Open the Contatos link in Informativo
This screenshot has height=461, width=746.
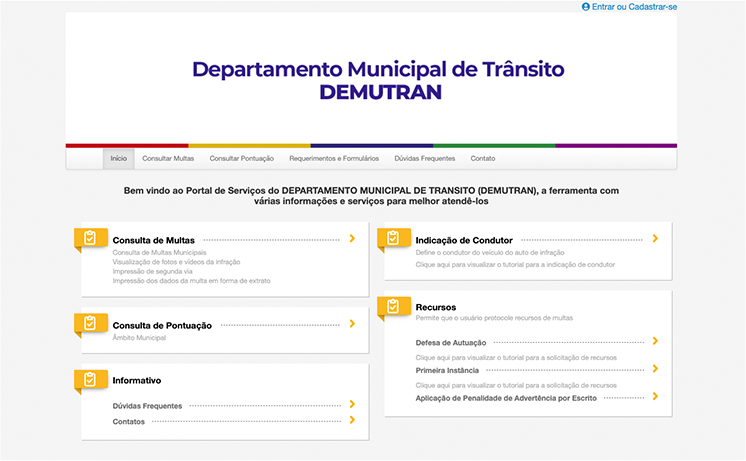(x=128, y=422)
